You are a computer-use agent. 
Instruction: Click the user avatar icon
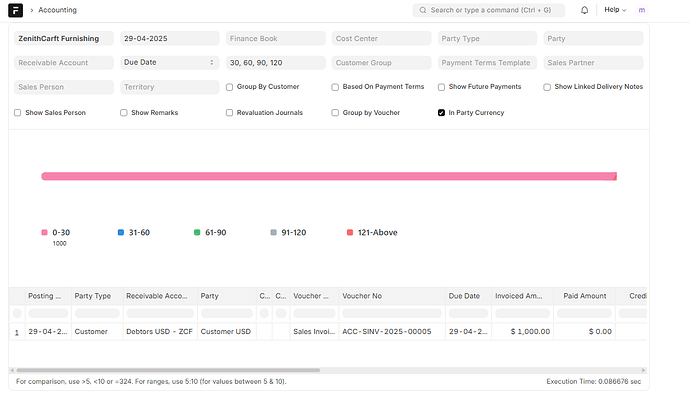point(642,10)
